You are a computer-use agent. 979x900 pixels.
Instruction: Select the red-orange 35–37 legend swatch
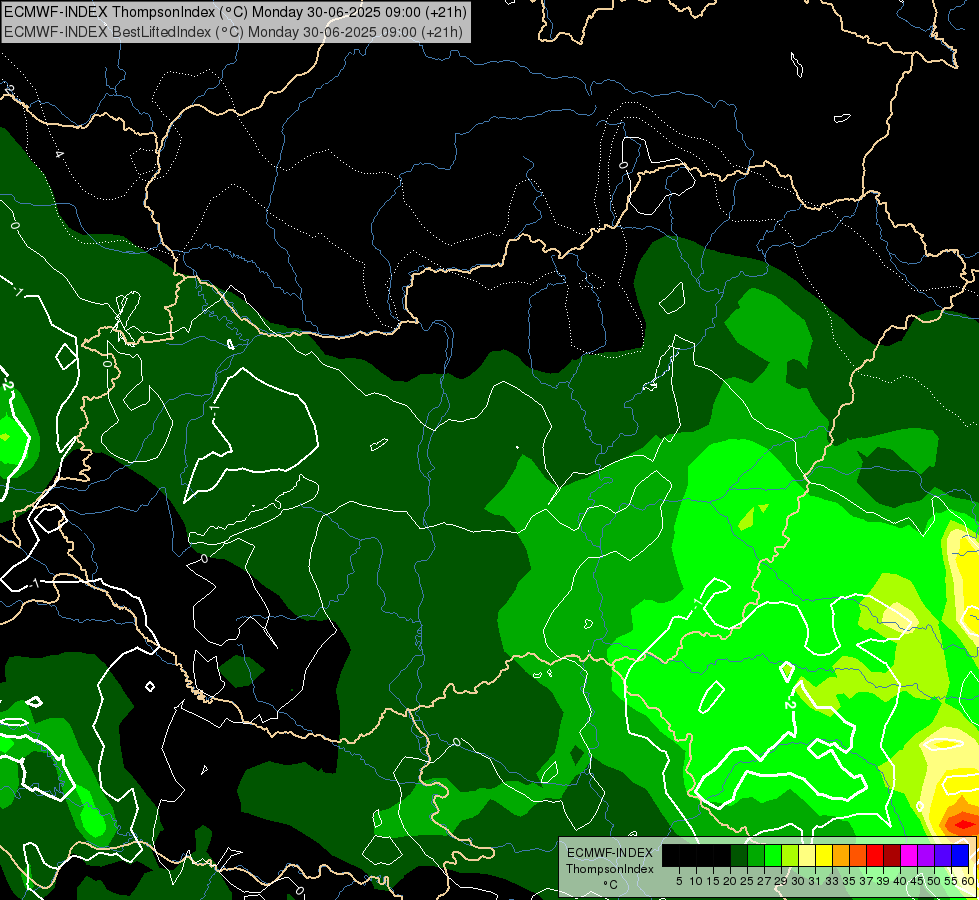tap(858, 855)
